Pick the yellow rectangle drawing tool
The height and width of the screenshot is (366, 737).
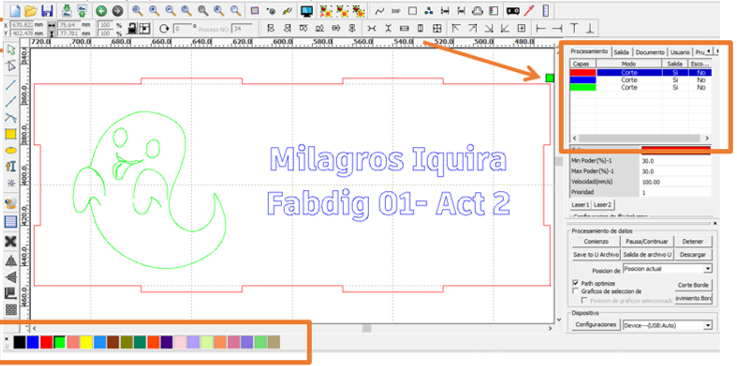pyautogui.click(x=11, y=134)
